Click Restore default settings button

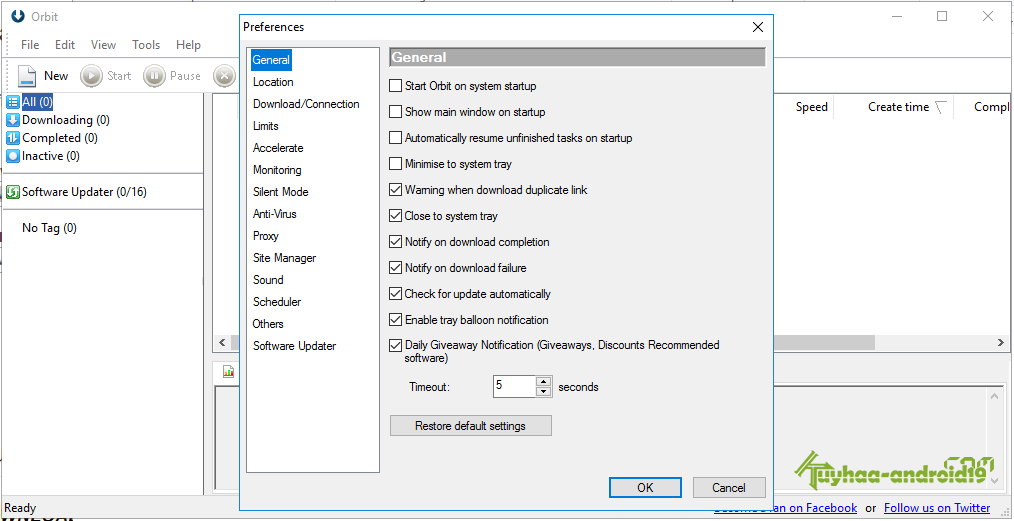(x=471, y=426)
